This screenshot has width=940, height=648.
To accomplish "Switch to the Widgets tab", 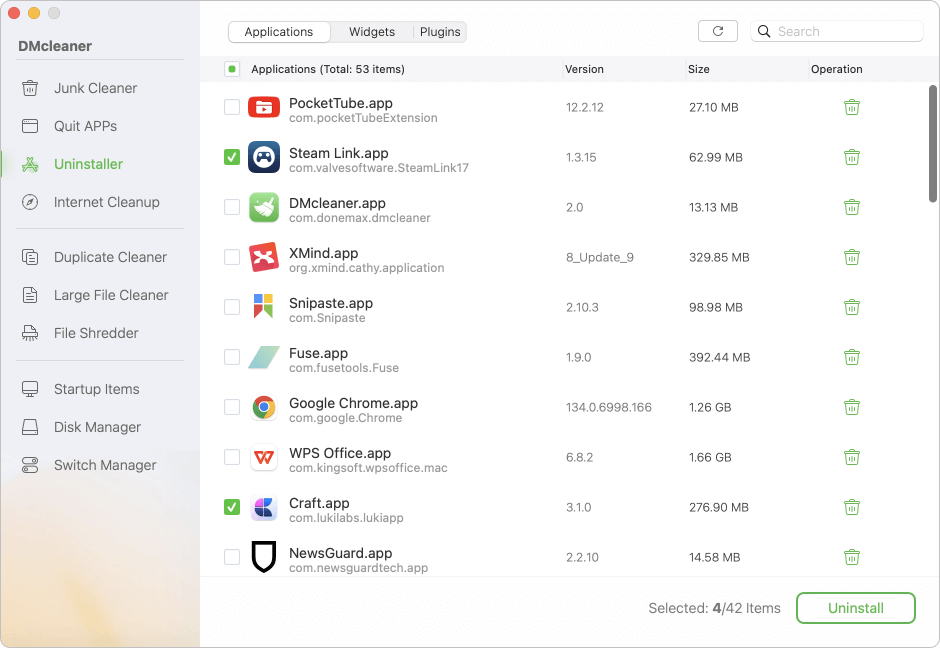I will [371, 32].
